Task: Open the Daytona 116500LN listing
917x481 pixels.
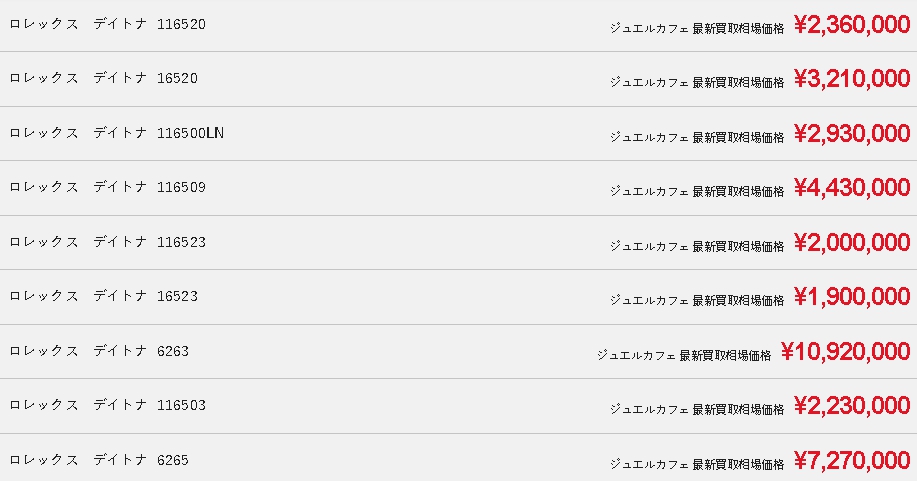Action: pyautogui.click(x=116, y=133)
